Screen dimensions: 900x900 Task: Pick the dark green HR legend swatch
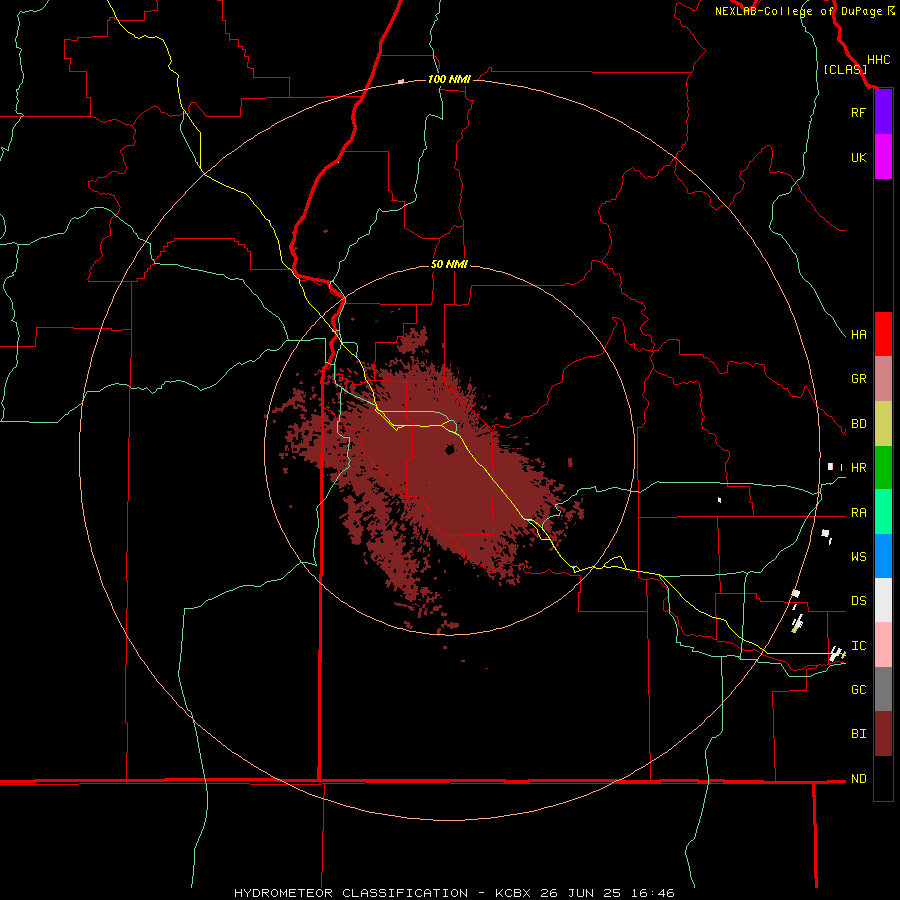point(883,468)
